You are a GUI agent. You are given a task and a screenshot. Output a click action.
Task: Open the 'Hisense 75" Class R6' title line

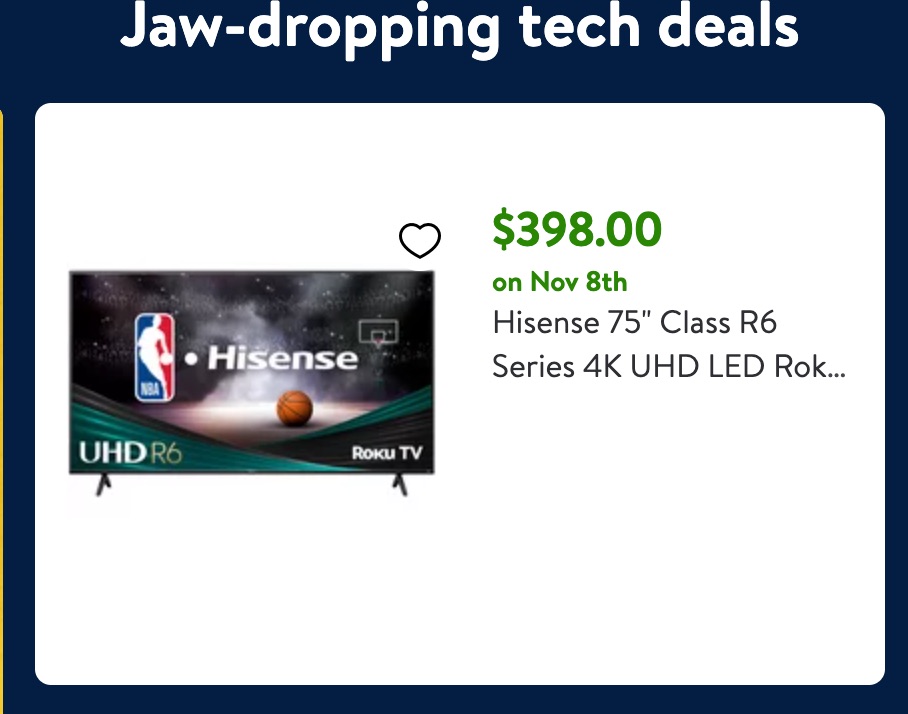pos(634,322)
